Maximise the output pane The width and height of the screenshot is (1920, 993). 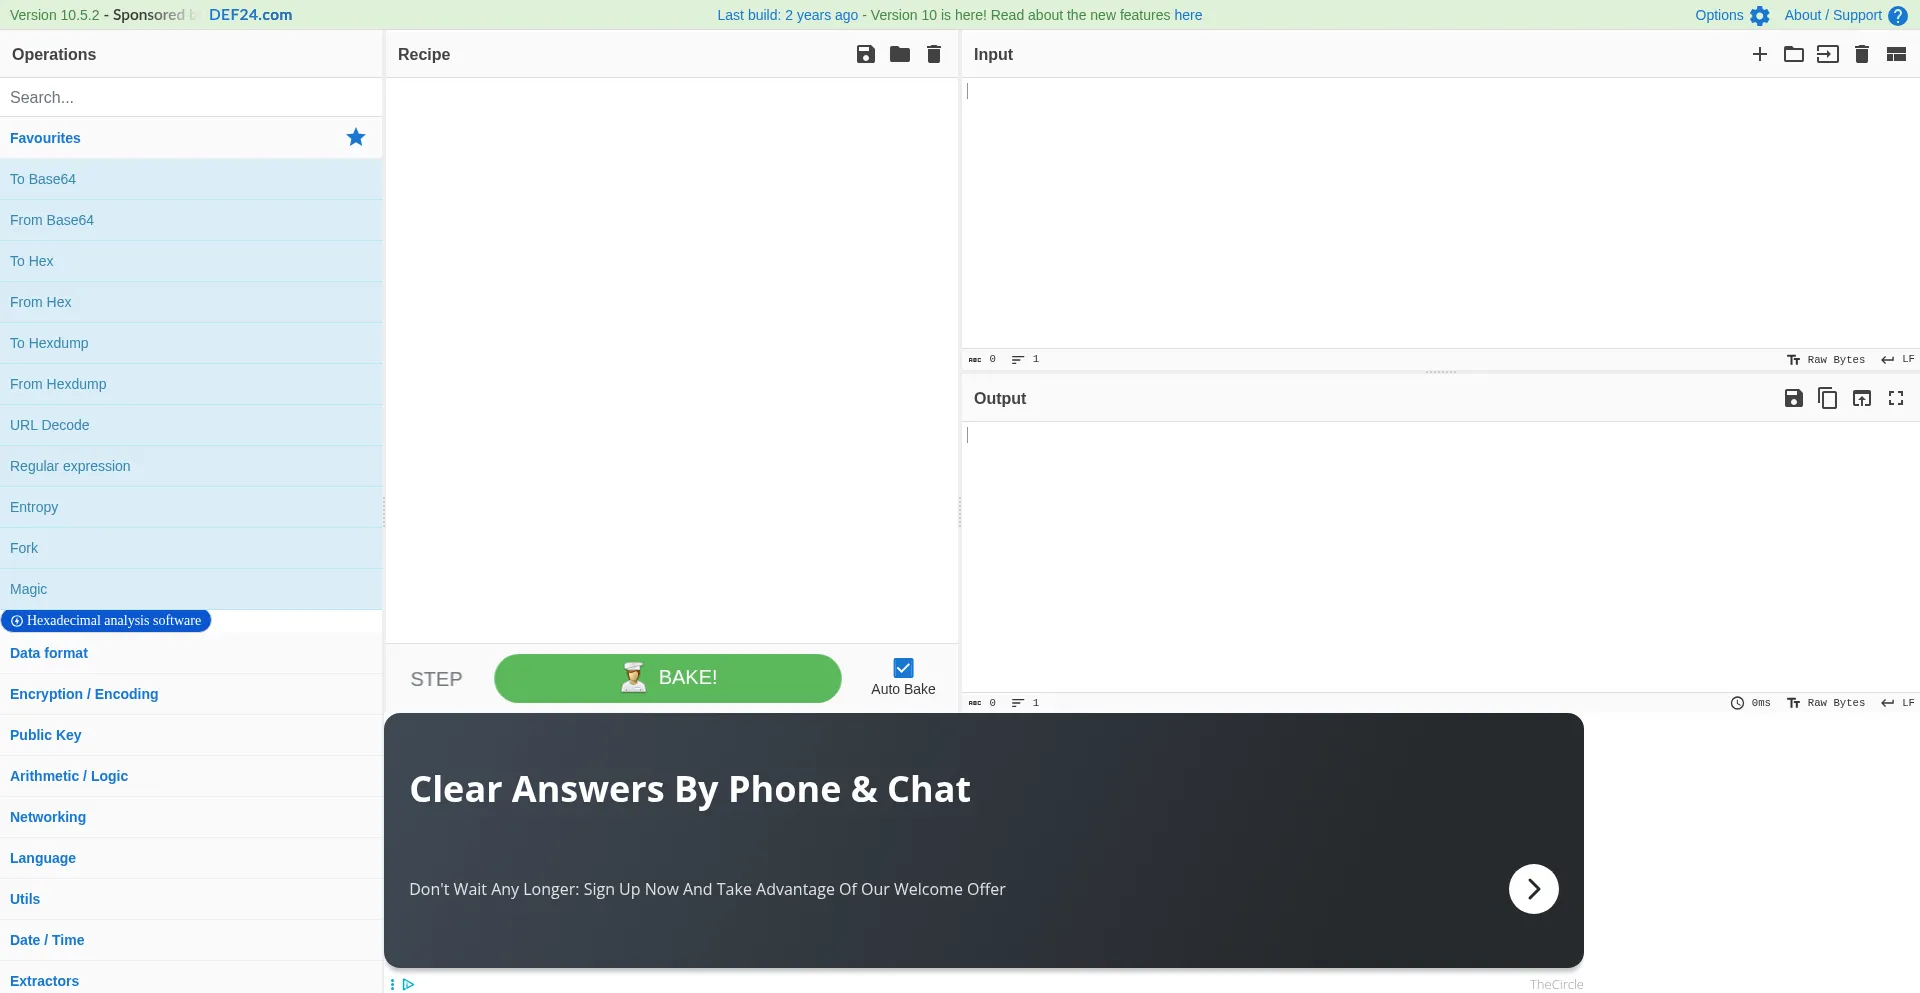click(1895, 398)
